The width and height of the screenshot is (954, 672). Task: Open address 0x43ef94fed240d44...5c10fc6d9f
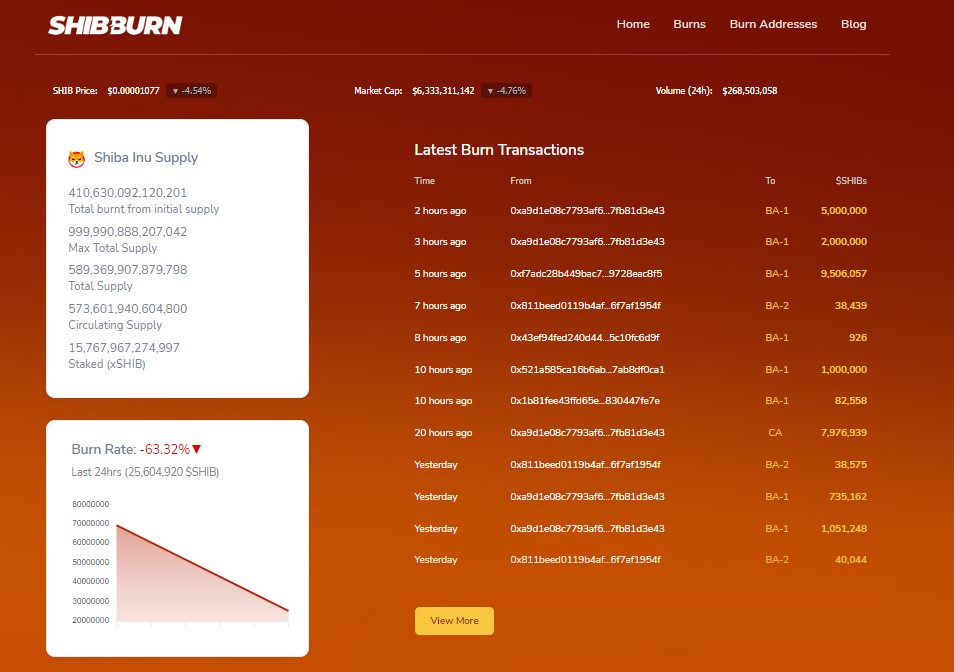tap(585, 338)
